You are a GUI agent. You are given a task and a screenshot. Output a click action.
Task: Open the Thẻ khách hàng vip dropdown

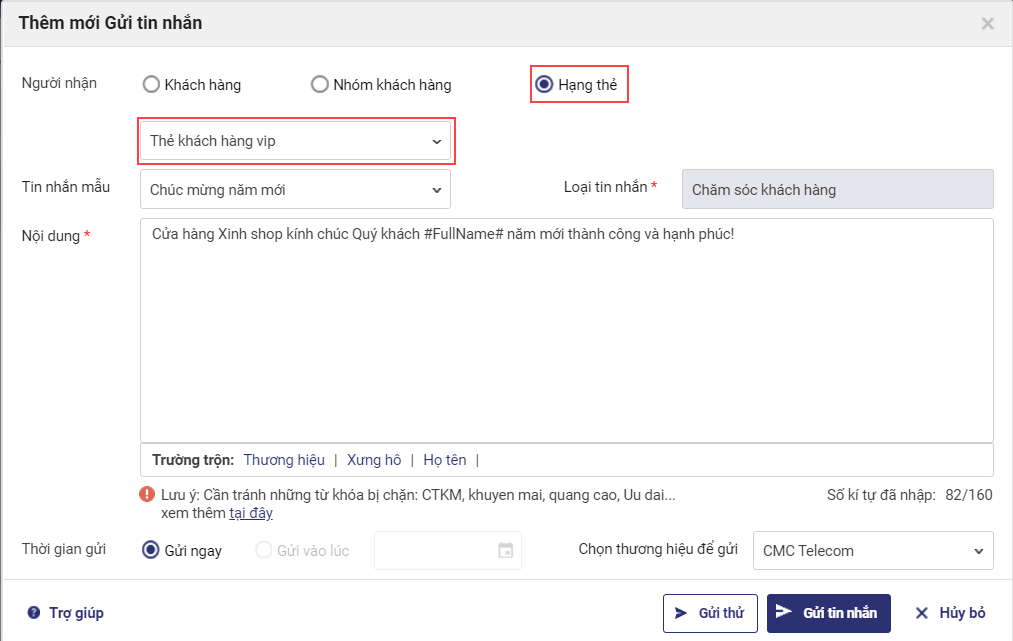(x=296, y=141)
